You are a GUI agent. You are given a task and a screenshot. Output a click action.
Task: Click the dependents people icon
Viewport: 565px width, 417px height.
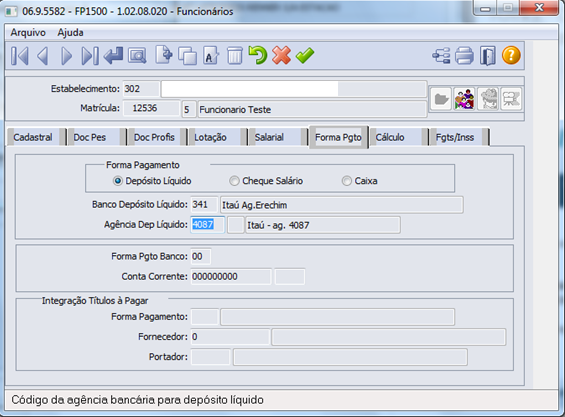(464, 98)
